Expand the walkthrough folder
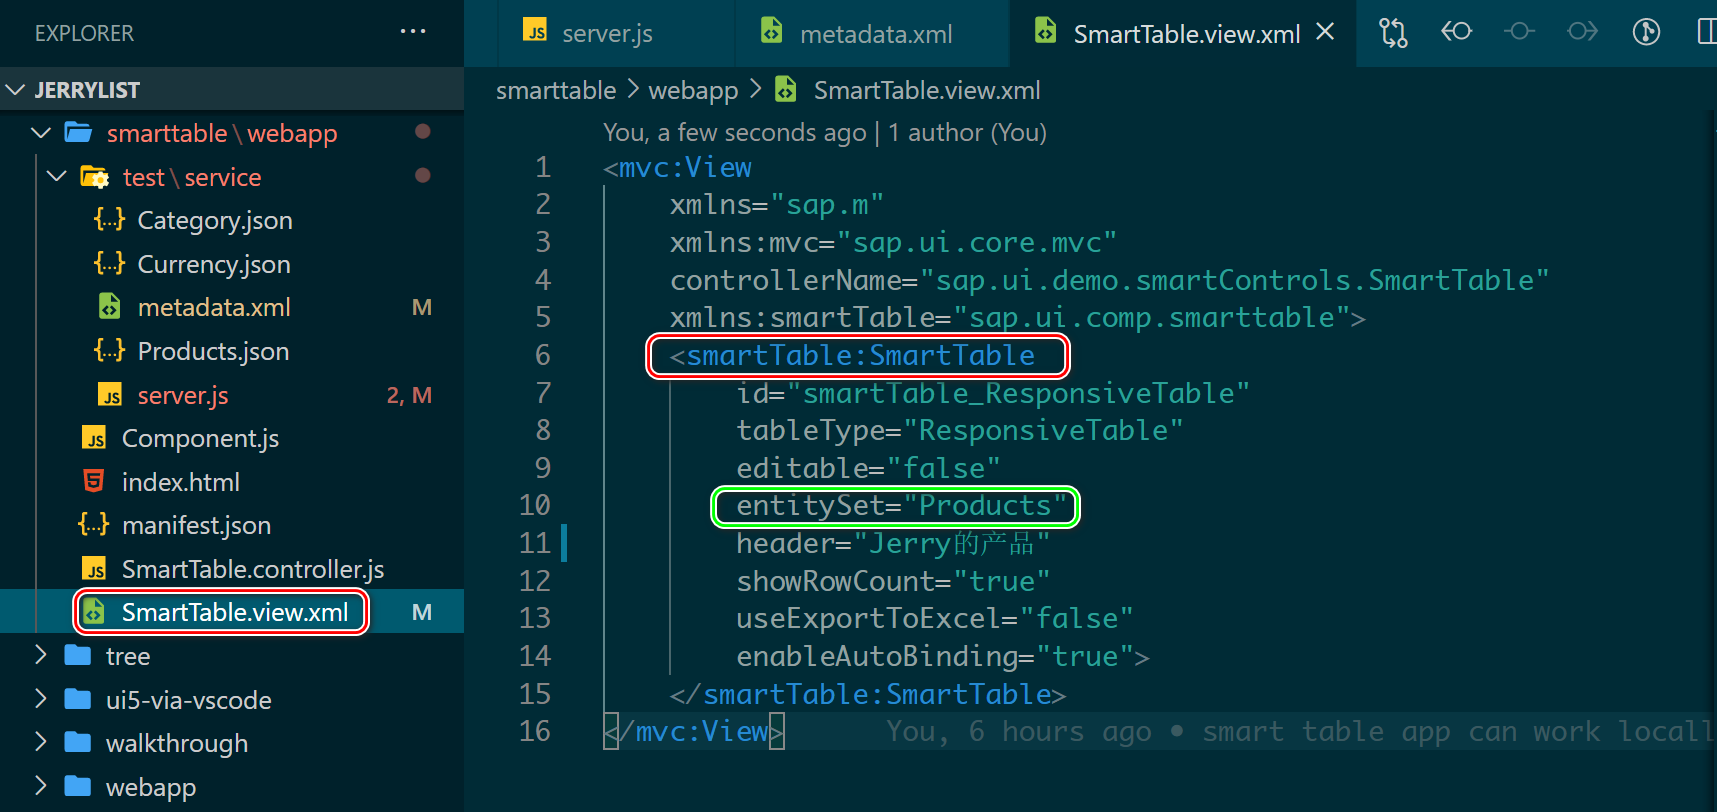 point(41,743)
